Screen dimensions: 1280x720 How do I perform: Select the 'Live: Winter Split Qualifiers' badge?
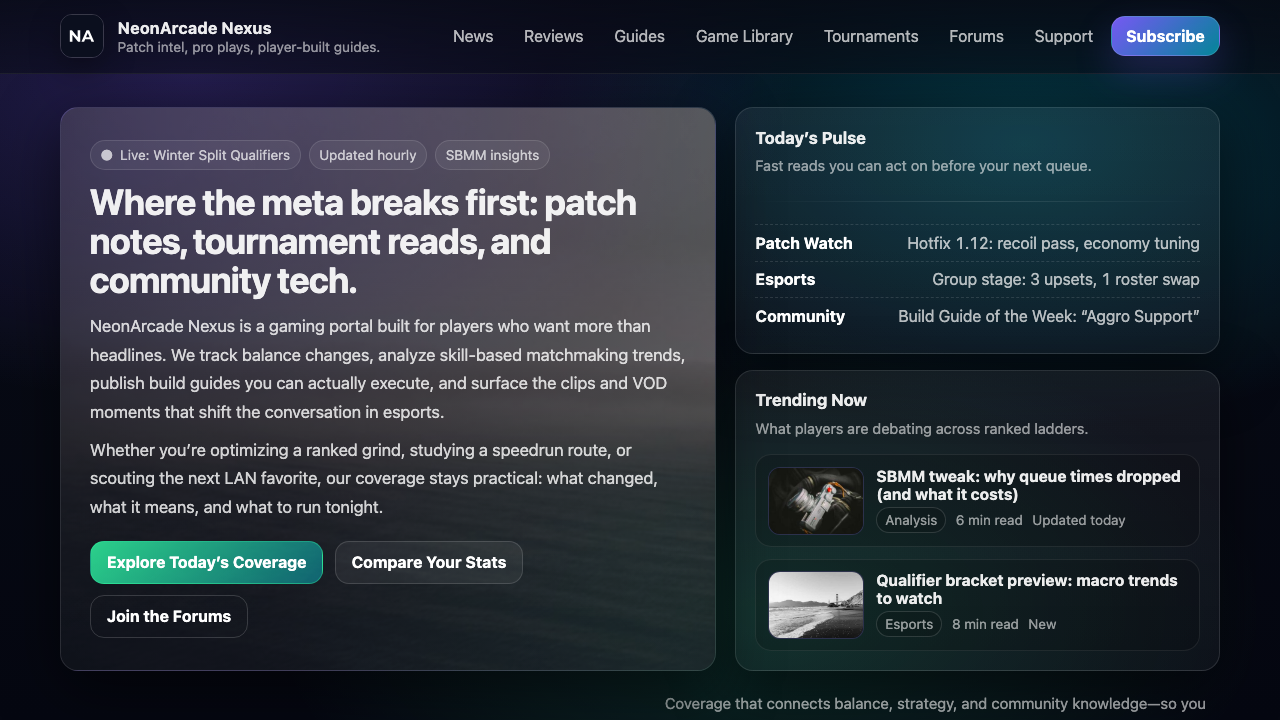[x=195, y=155]
